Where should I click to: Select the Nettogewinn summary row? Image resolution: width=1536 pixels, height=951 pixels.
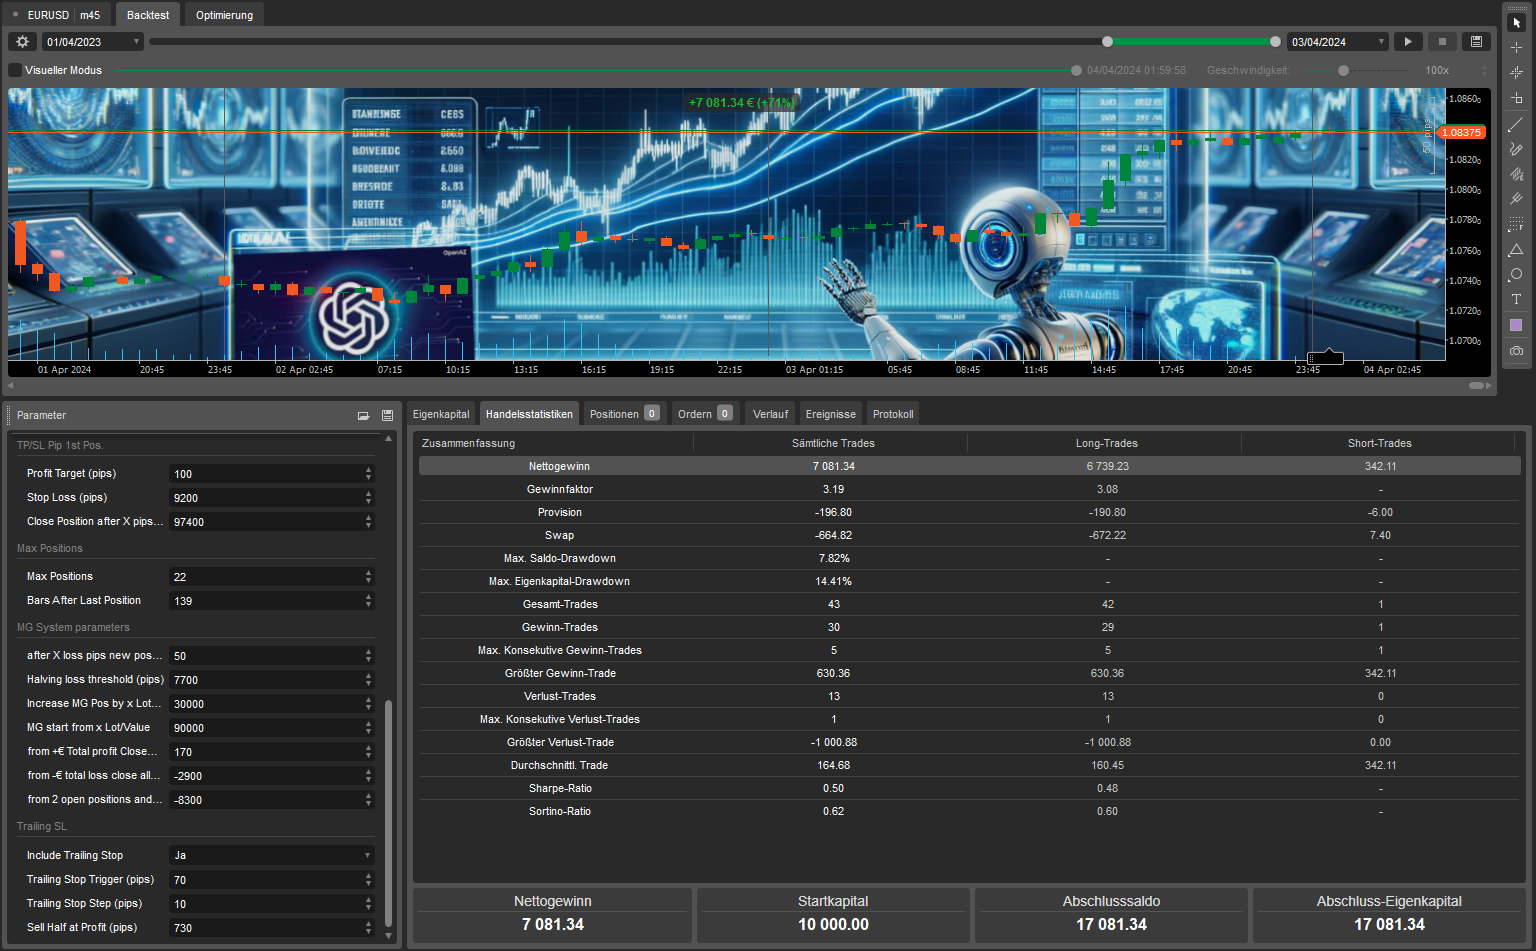[x=970, y=466]
